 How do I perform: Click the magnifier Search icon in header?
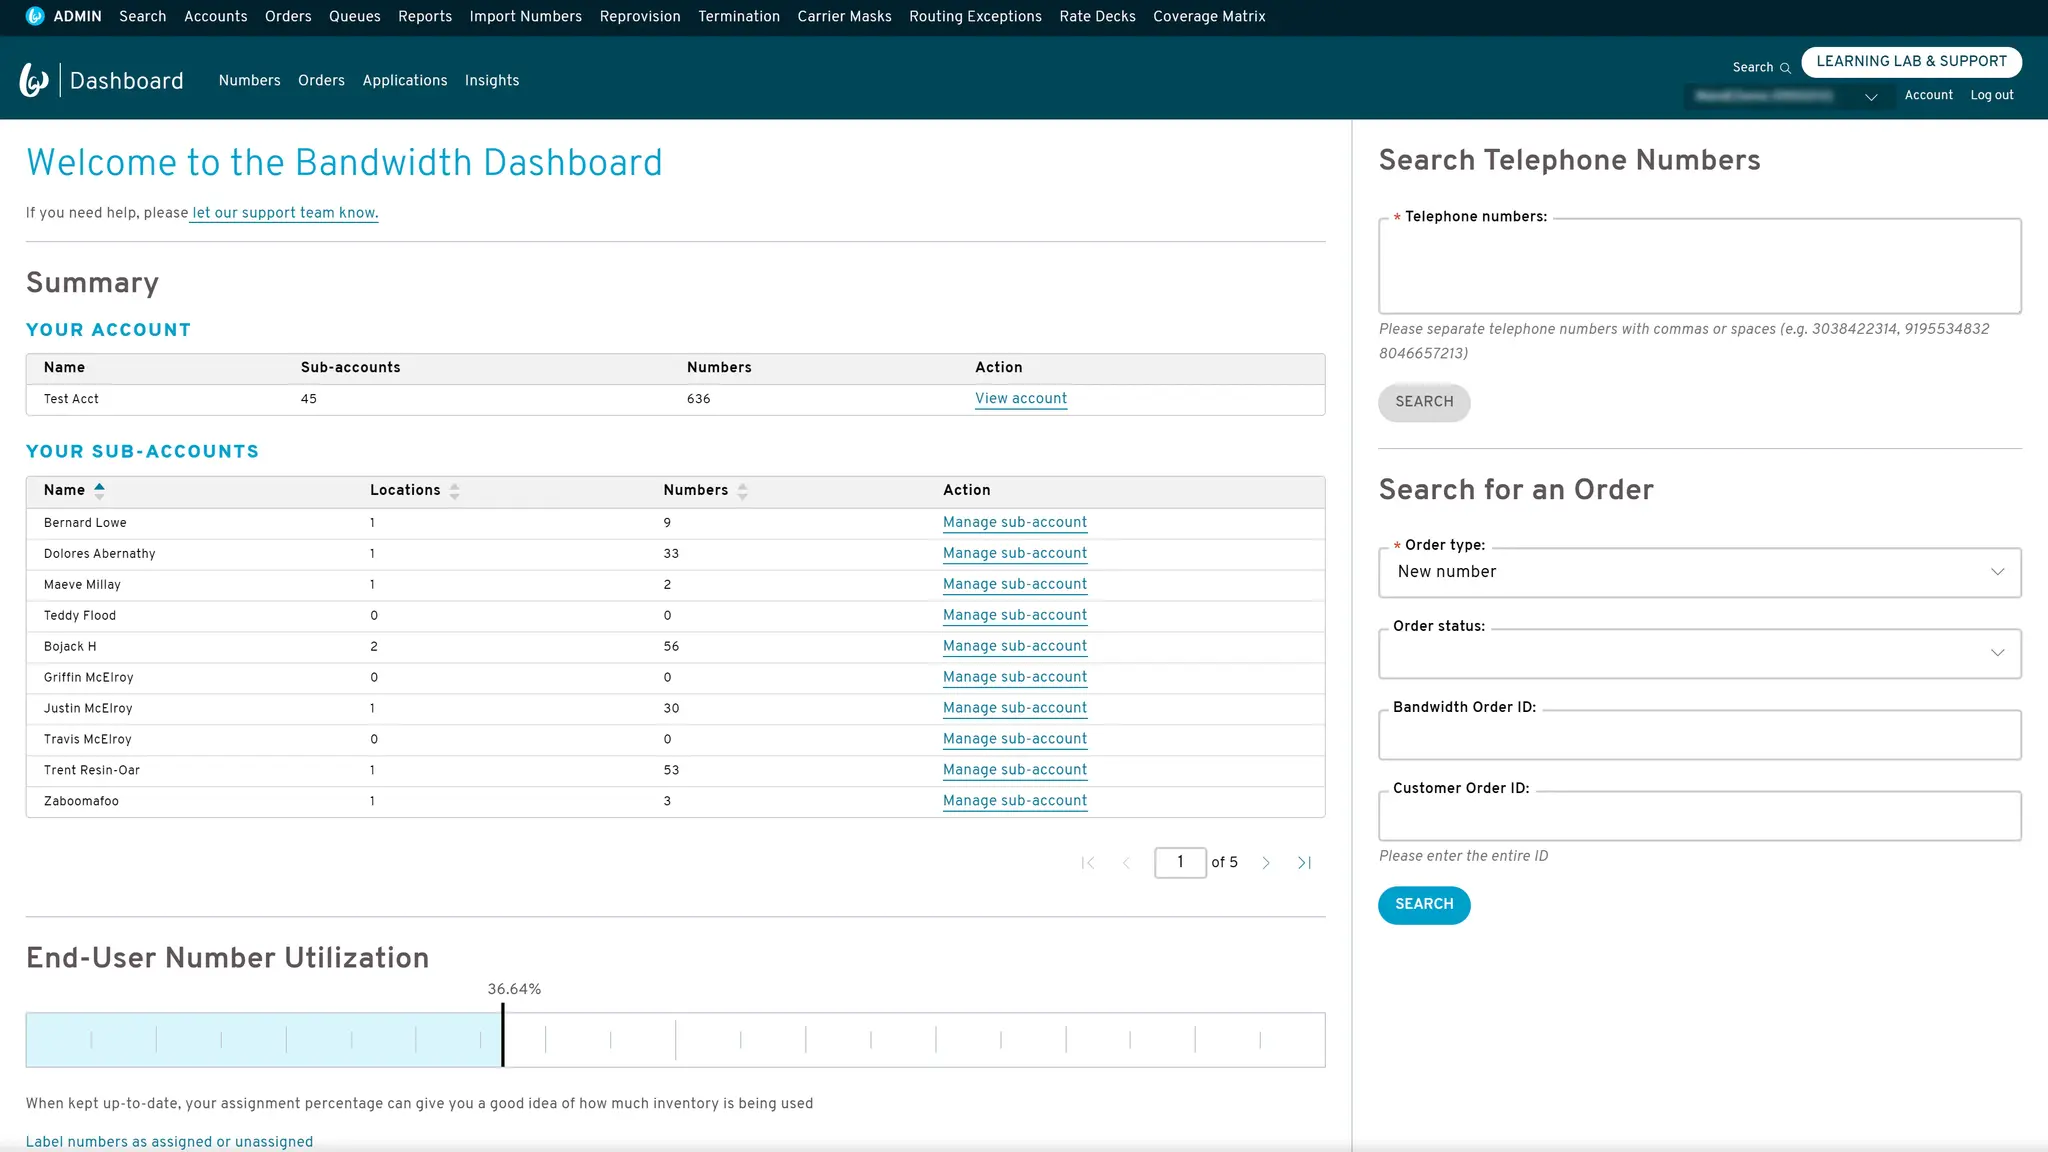point(1785,68)
